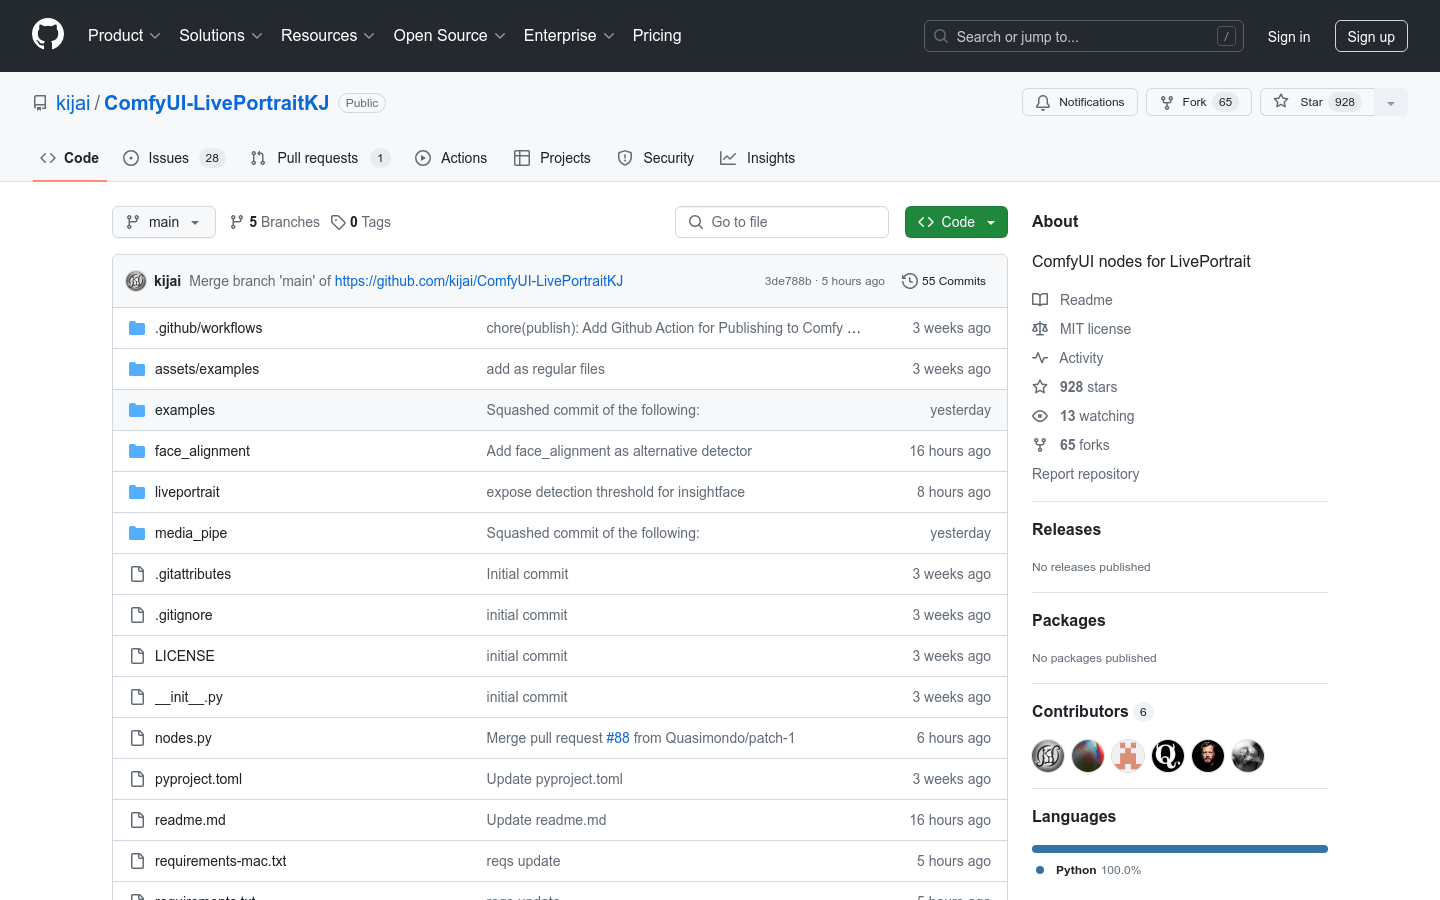Open the main branch selector dropdown
This screenshot has height=900, width=1440.
[164, 222]
